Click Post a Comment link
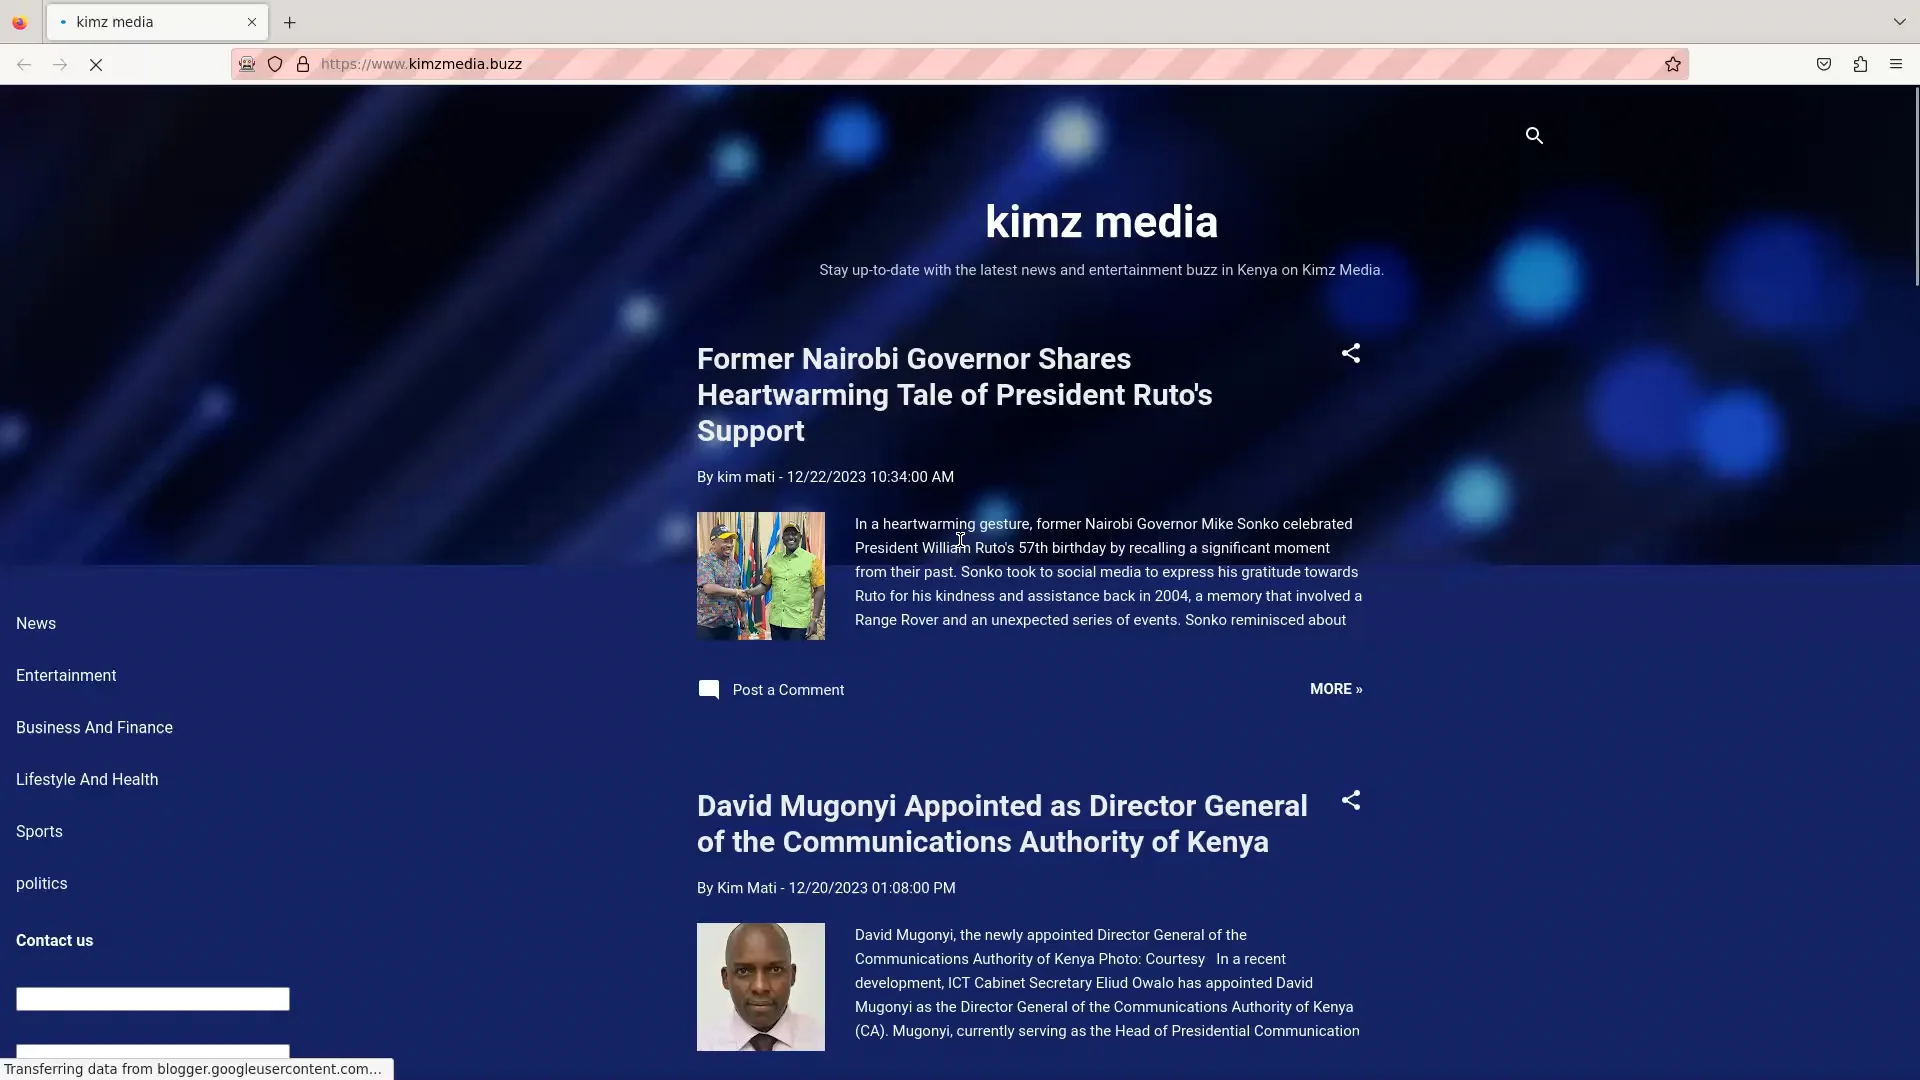Screen dimensions: 1920x1080 coord(788,690)
